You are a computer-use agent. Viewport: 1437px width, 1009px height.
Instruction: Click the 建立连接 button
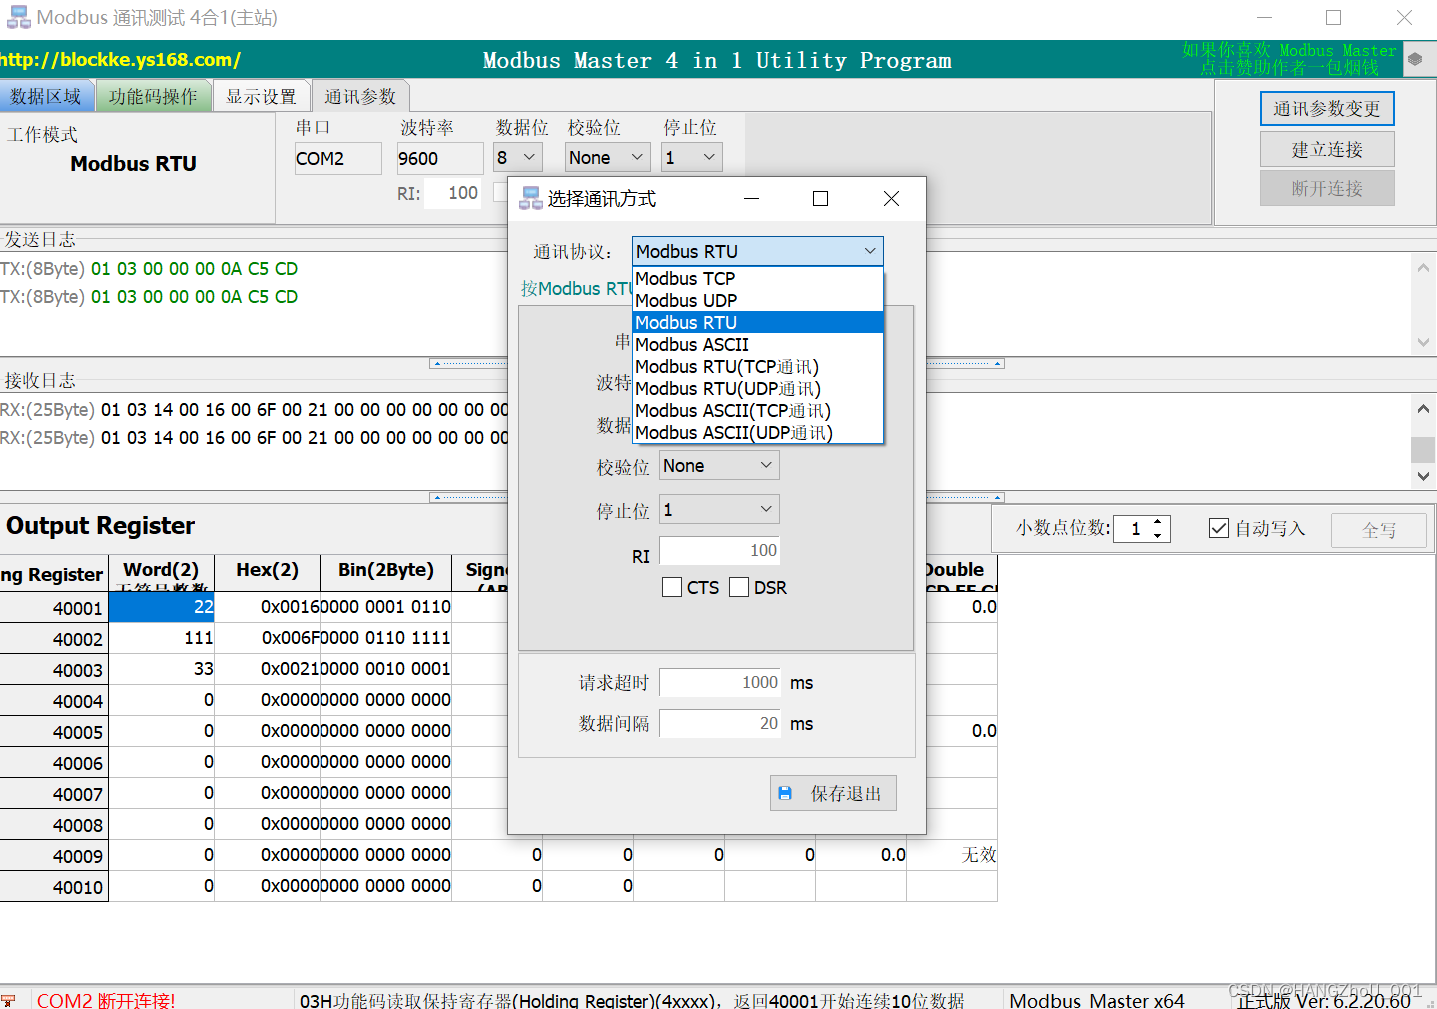click(1327, 148)
